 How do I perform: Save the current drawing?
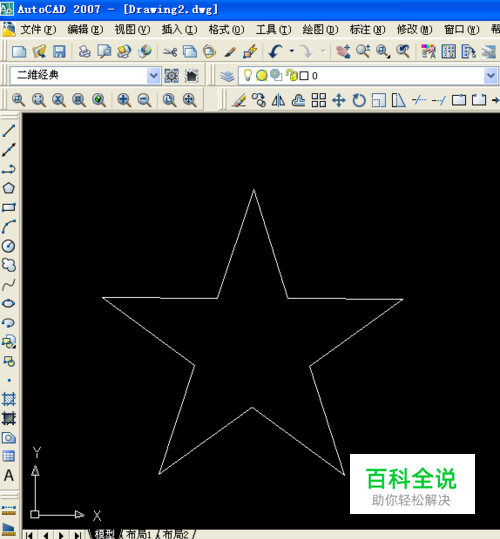59,52
